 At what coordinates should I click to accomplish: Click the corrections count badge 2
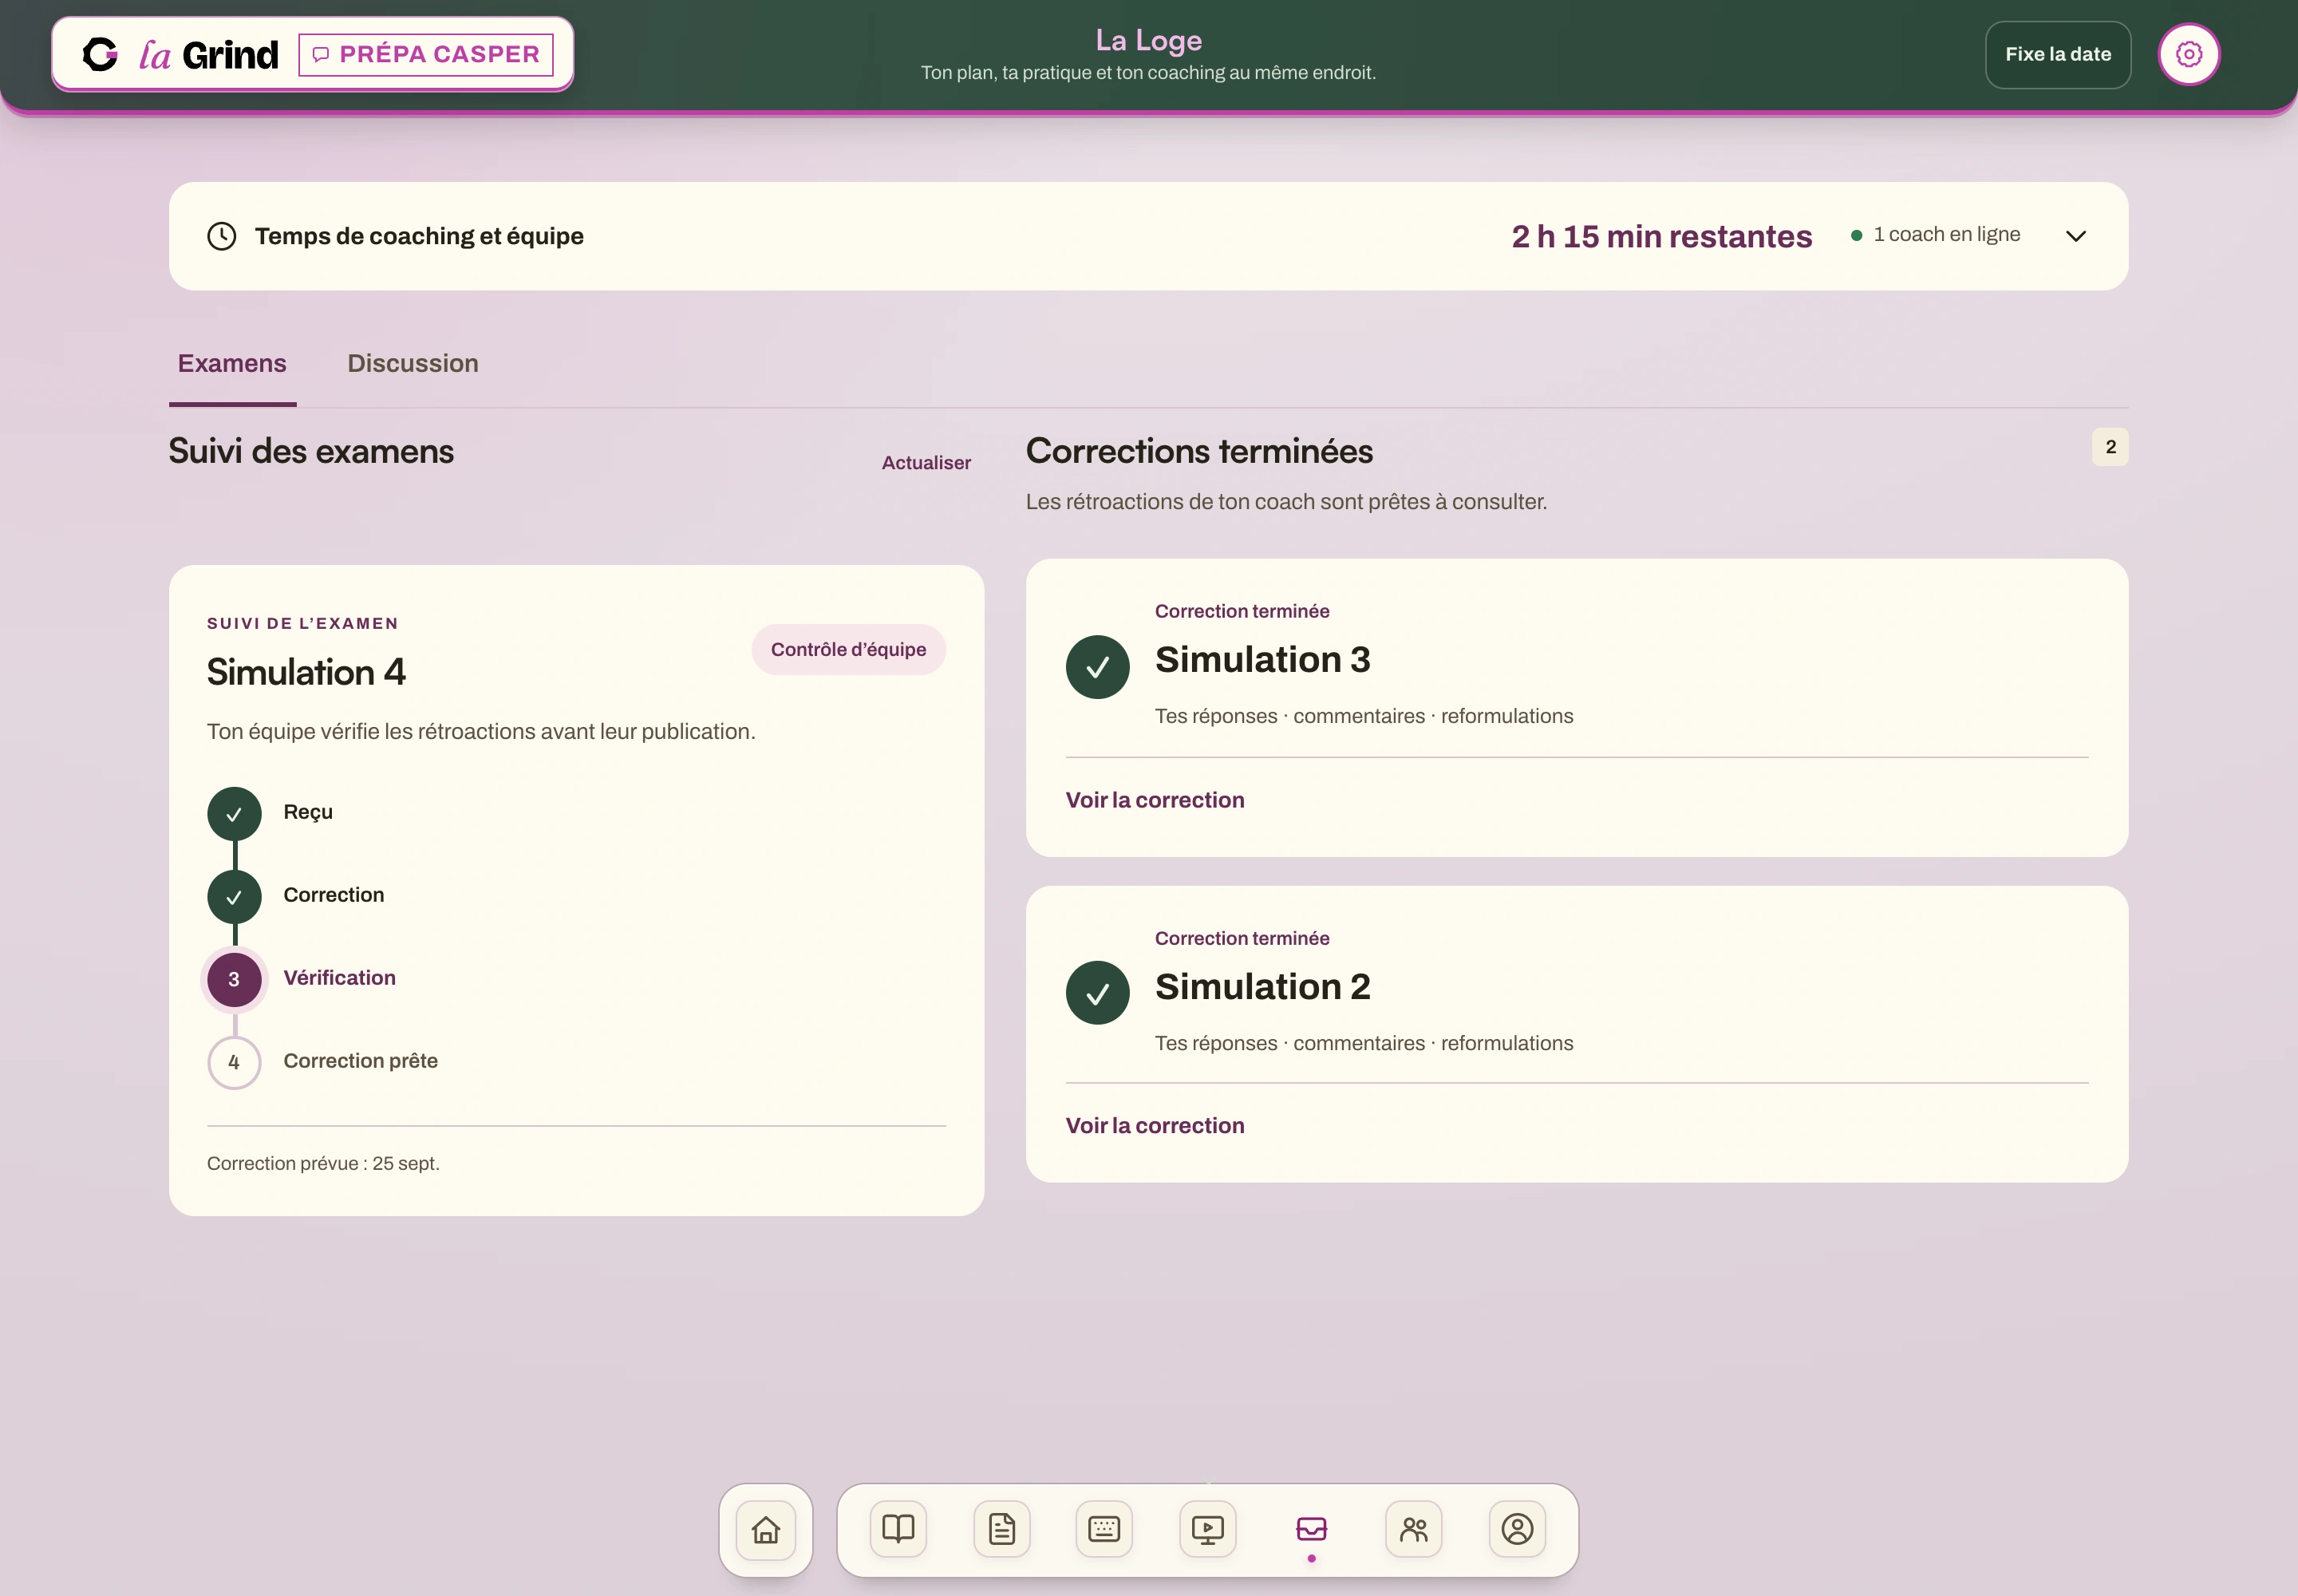pos(2110,447)
